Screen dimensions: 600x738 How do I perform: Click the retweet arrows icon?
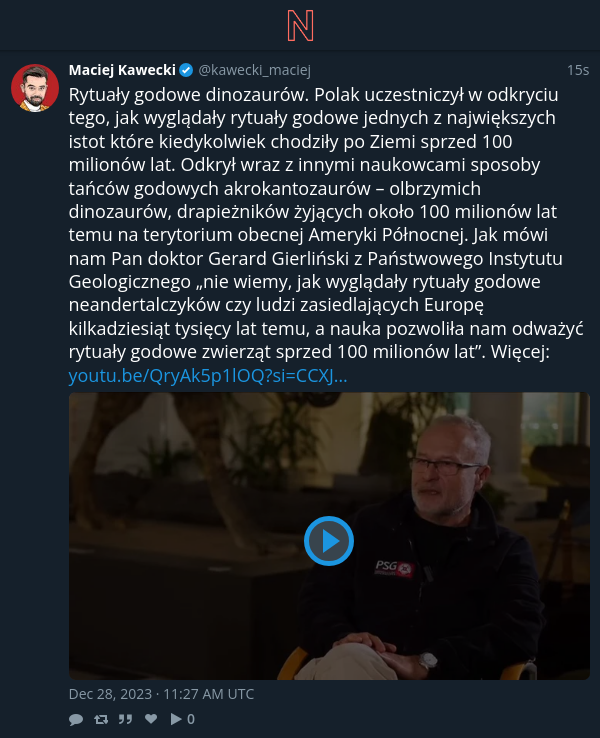tap(101, 719)
